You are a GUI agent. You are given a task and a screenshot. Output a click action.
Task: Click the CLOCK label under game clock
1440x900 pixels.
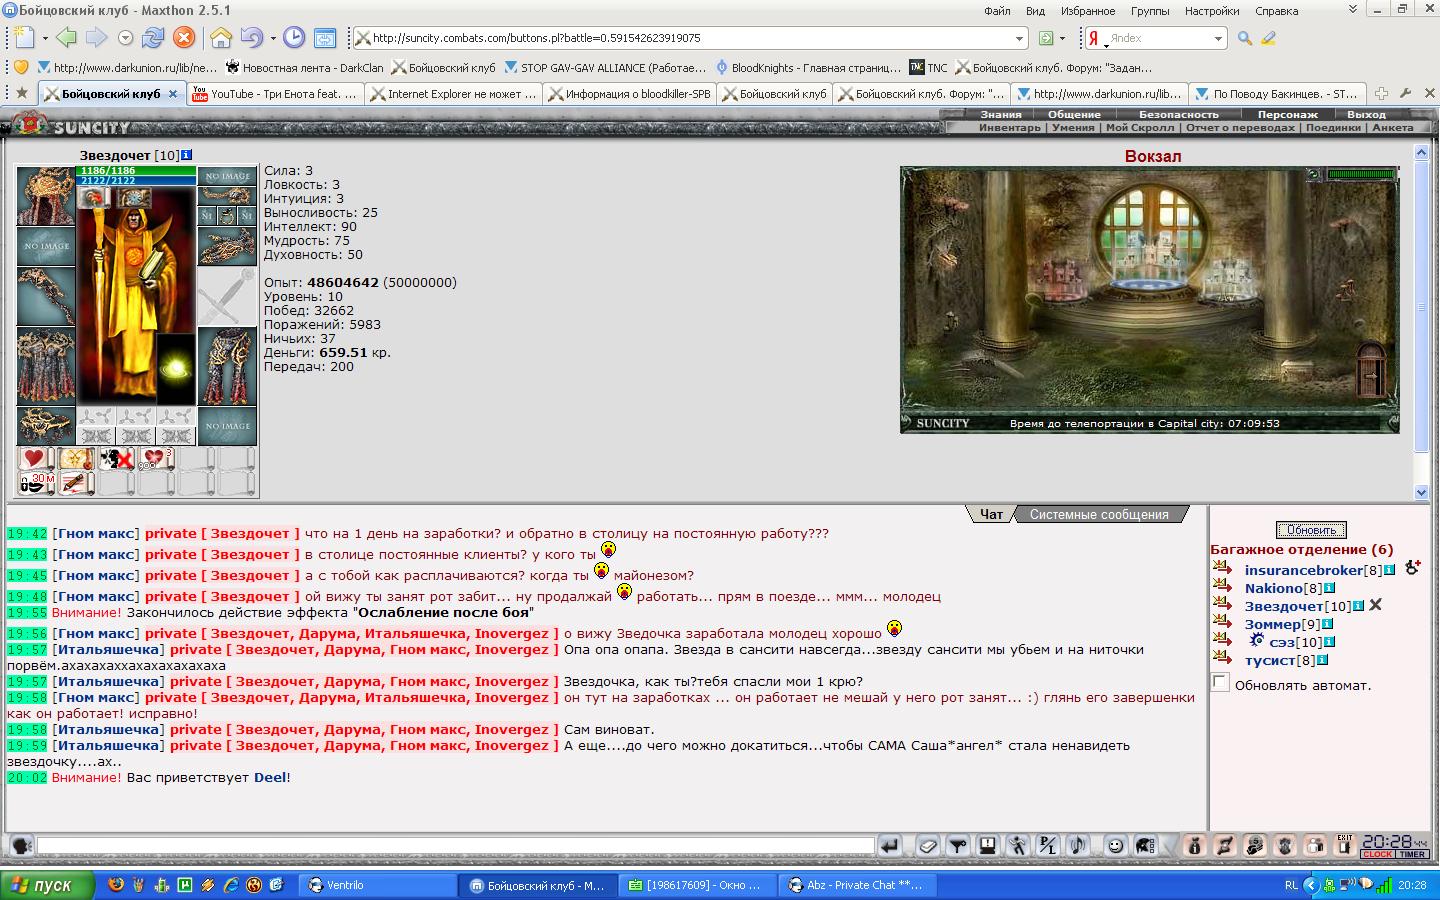point(1377,854)
